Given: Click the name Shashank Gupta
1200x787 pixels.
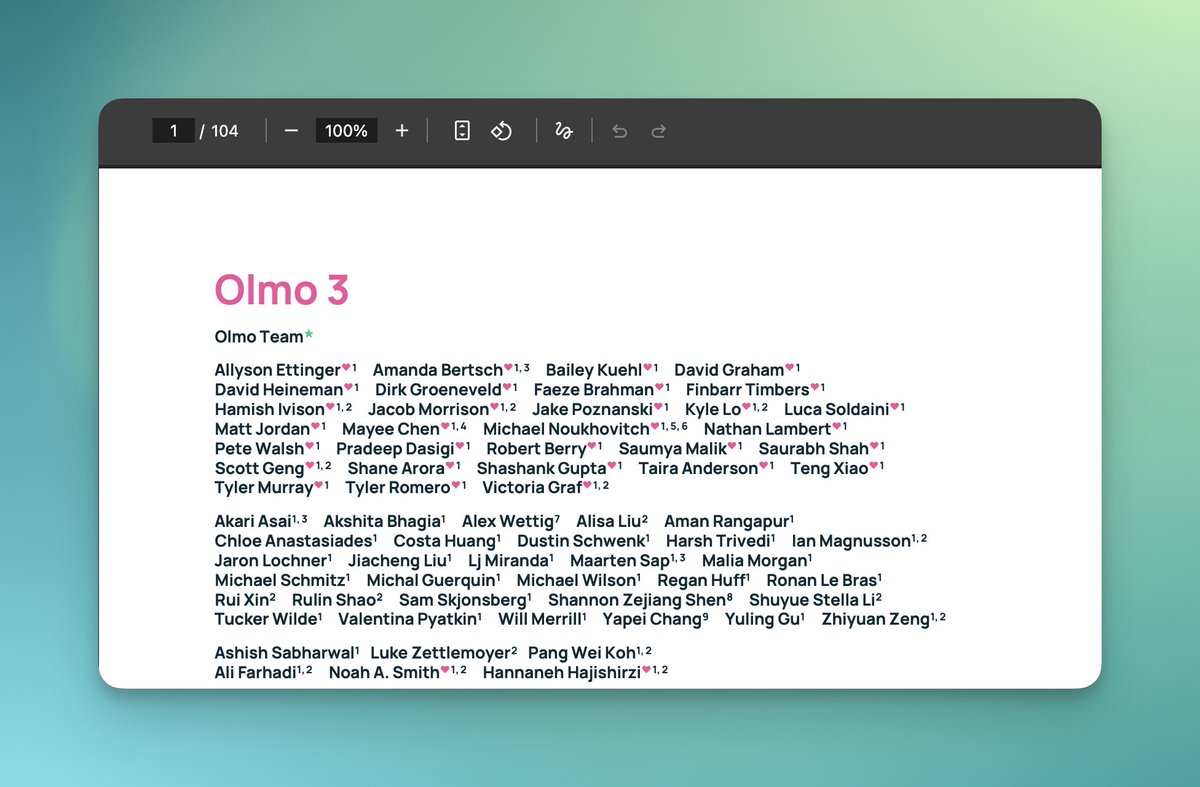Looking at the screenshot, I should [x=542, y=468].
